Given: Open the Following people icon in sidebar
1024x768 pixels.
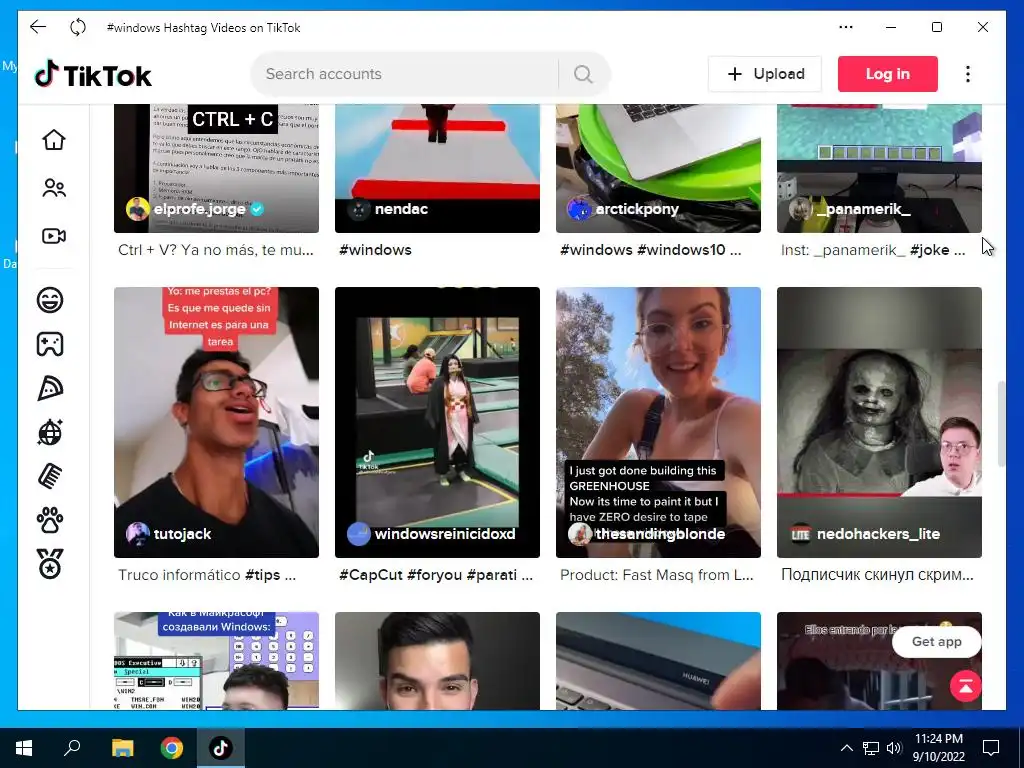Looking at the screenshot, I should point(54,188).
